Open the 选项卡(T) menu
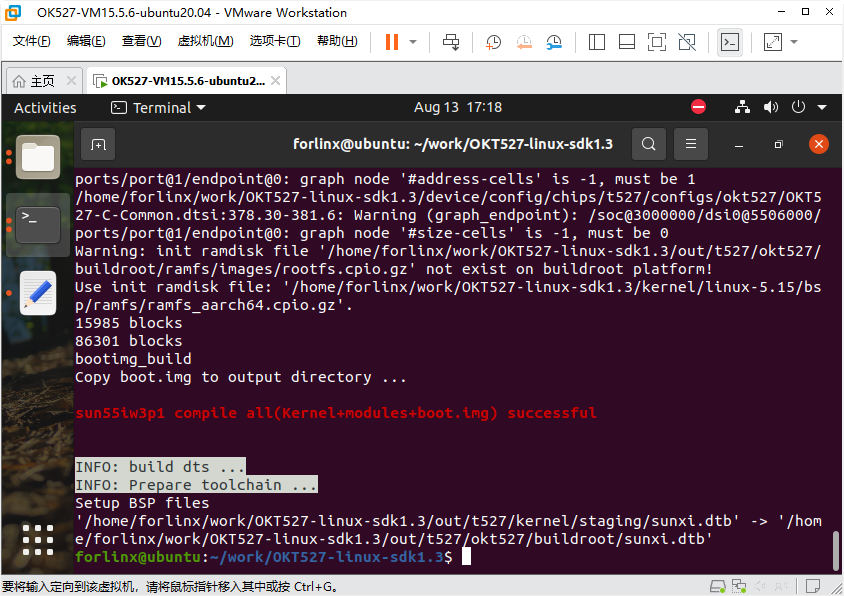The width and height of the screenshot is (844, 596). (x=275, y=41)
